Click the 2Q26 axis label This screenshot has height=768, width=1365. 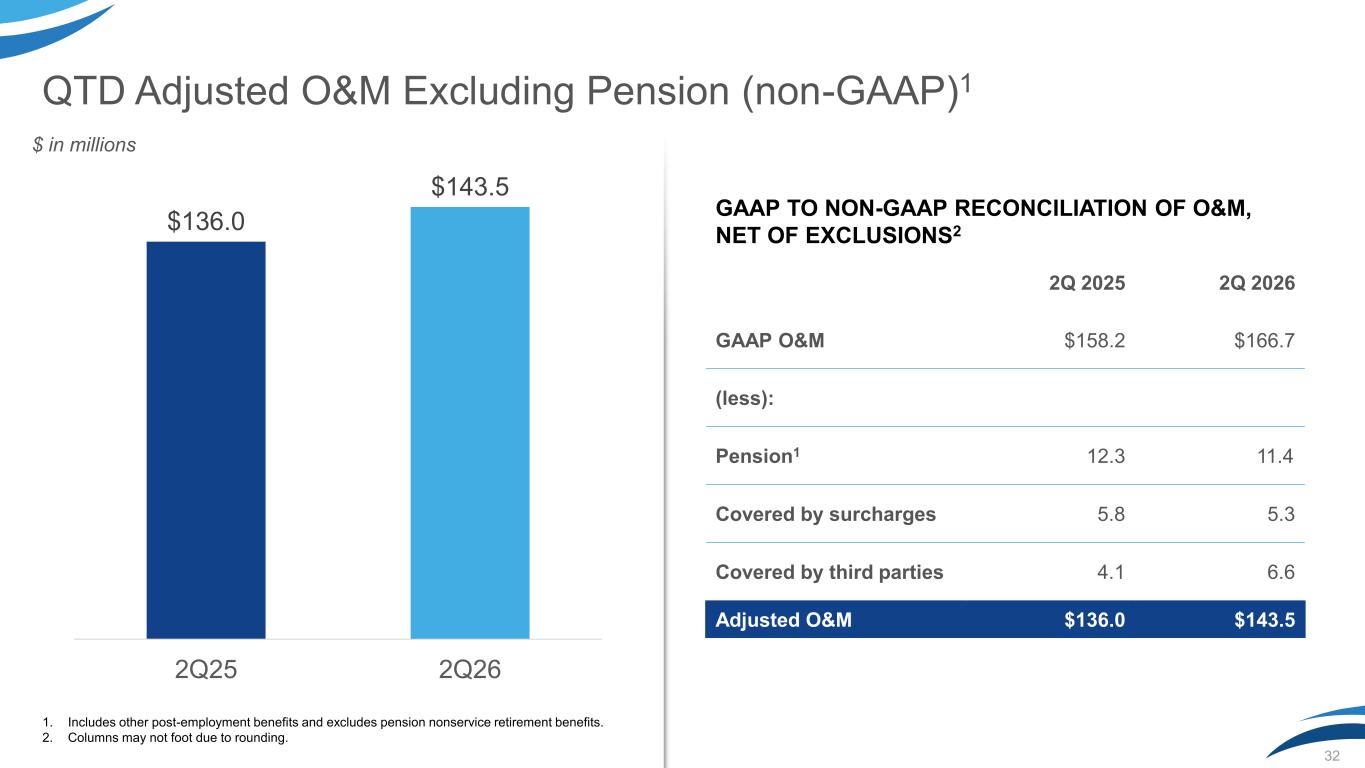coord(470,670)
